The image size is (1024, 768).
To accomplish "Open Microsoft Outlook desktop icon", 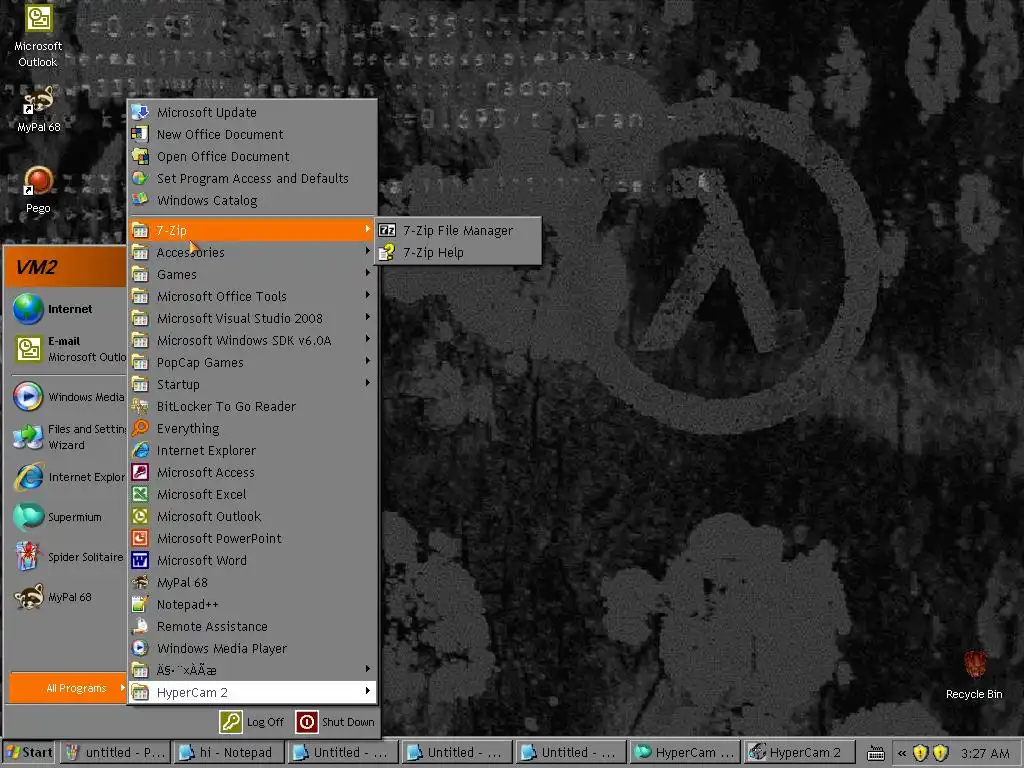I will (38, 34).
